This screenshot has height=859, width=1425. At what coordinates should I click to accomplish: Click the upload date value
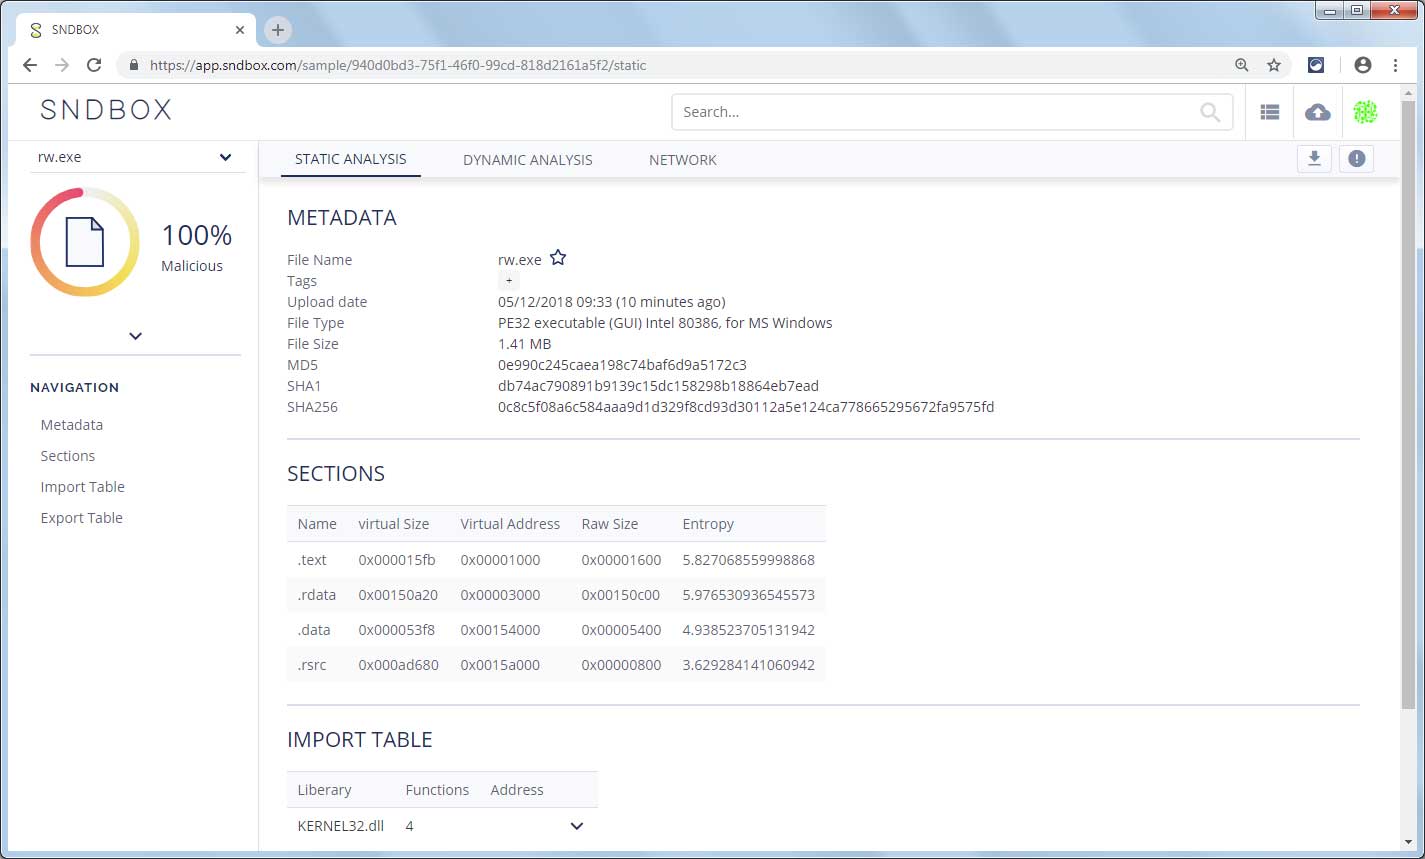[612, 302]
